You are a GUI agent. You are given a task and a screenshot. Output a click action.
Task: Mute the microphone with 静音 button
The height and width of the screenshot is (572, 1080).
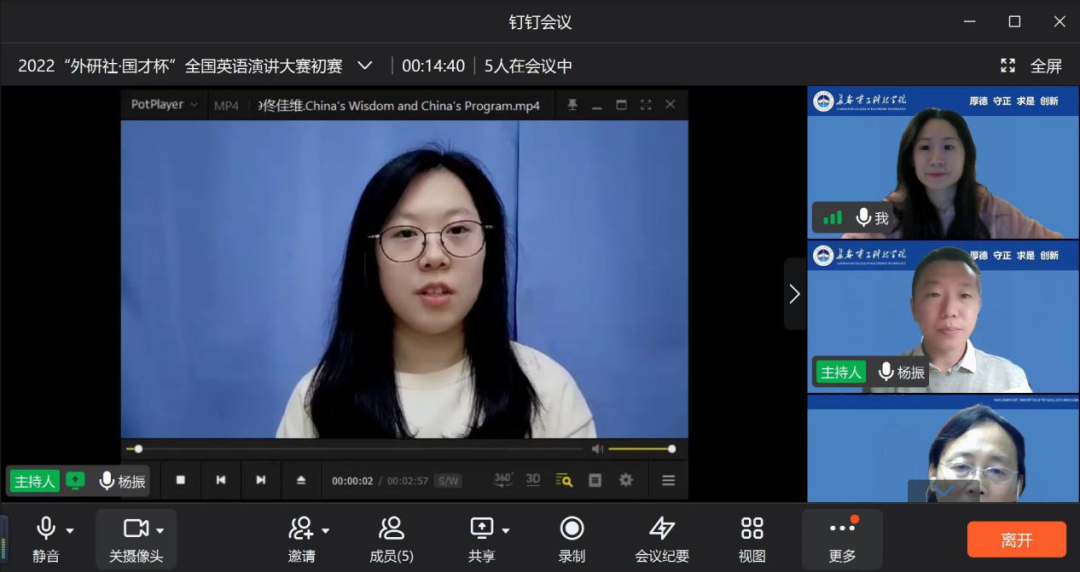[x=45, y=539]
